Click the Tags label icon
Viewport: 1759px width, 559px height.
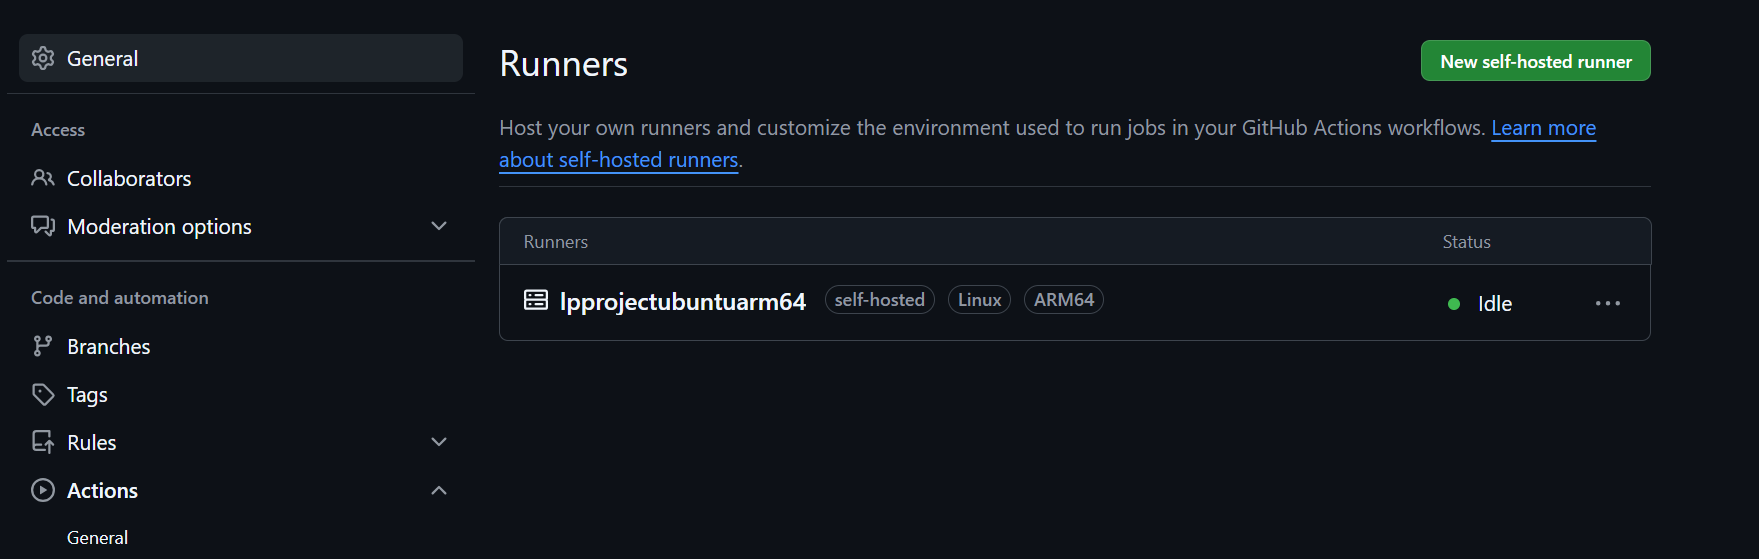(43, 394)
